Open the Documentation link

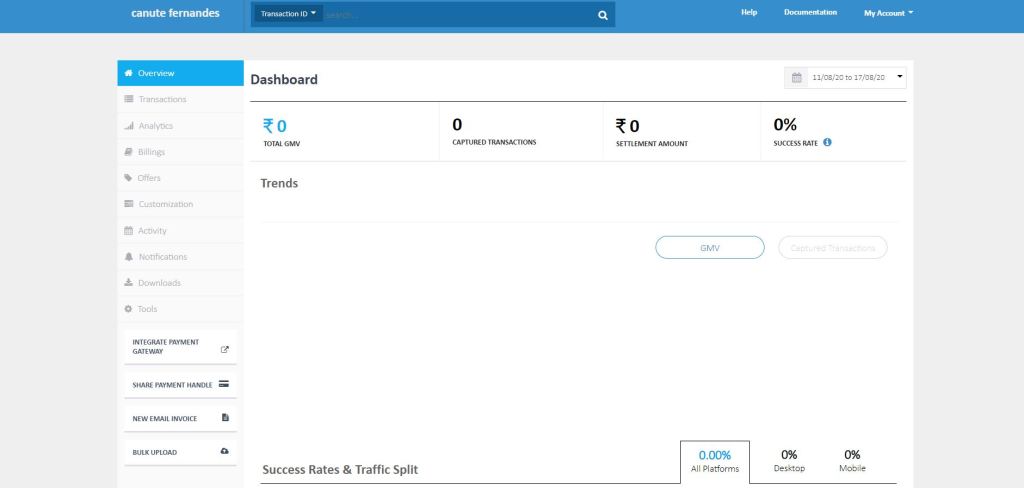810,12
